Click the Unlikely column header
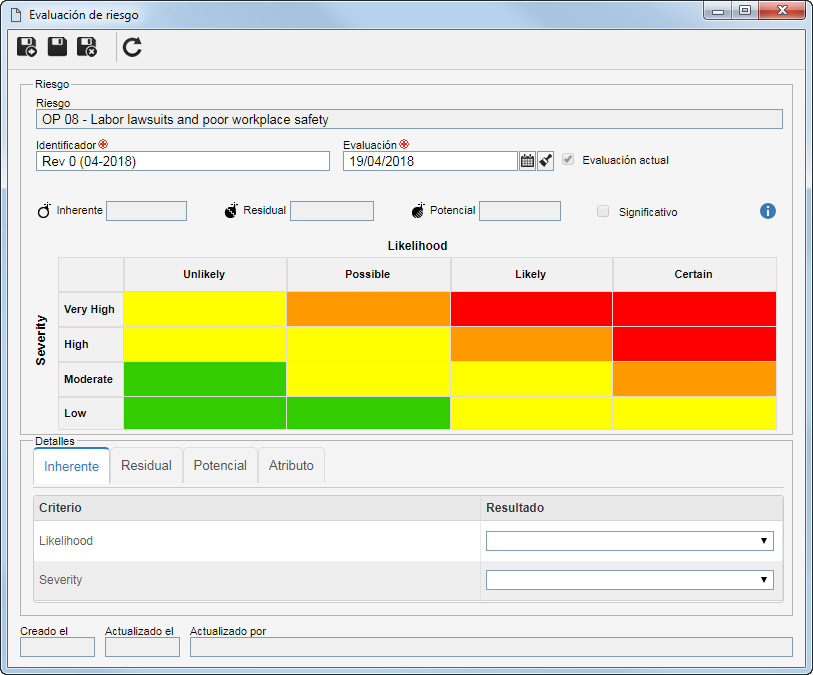 coord(205,274)
